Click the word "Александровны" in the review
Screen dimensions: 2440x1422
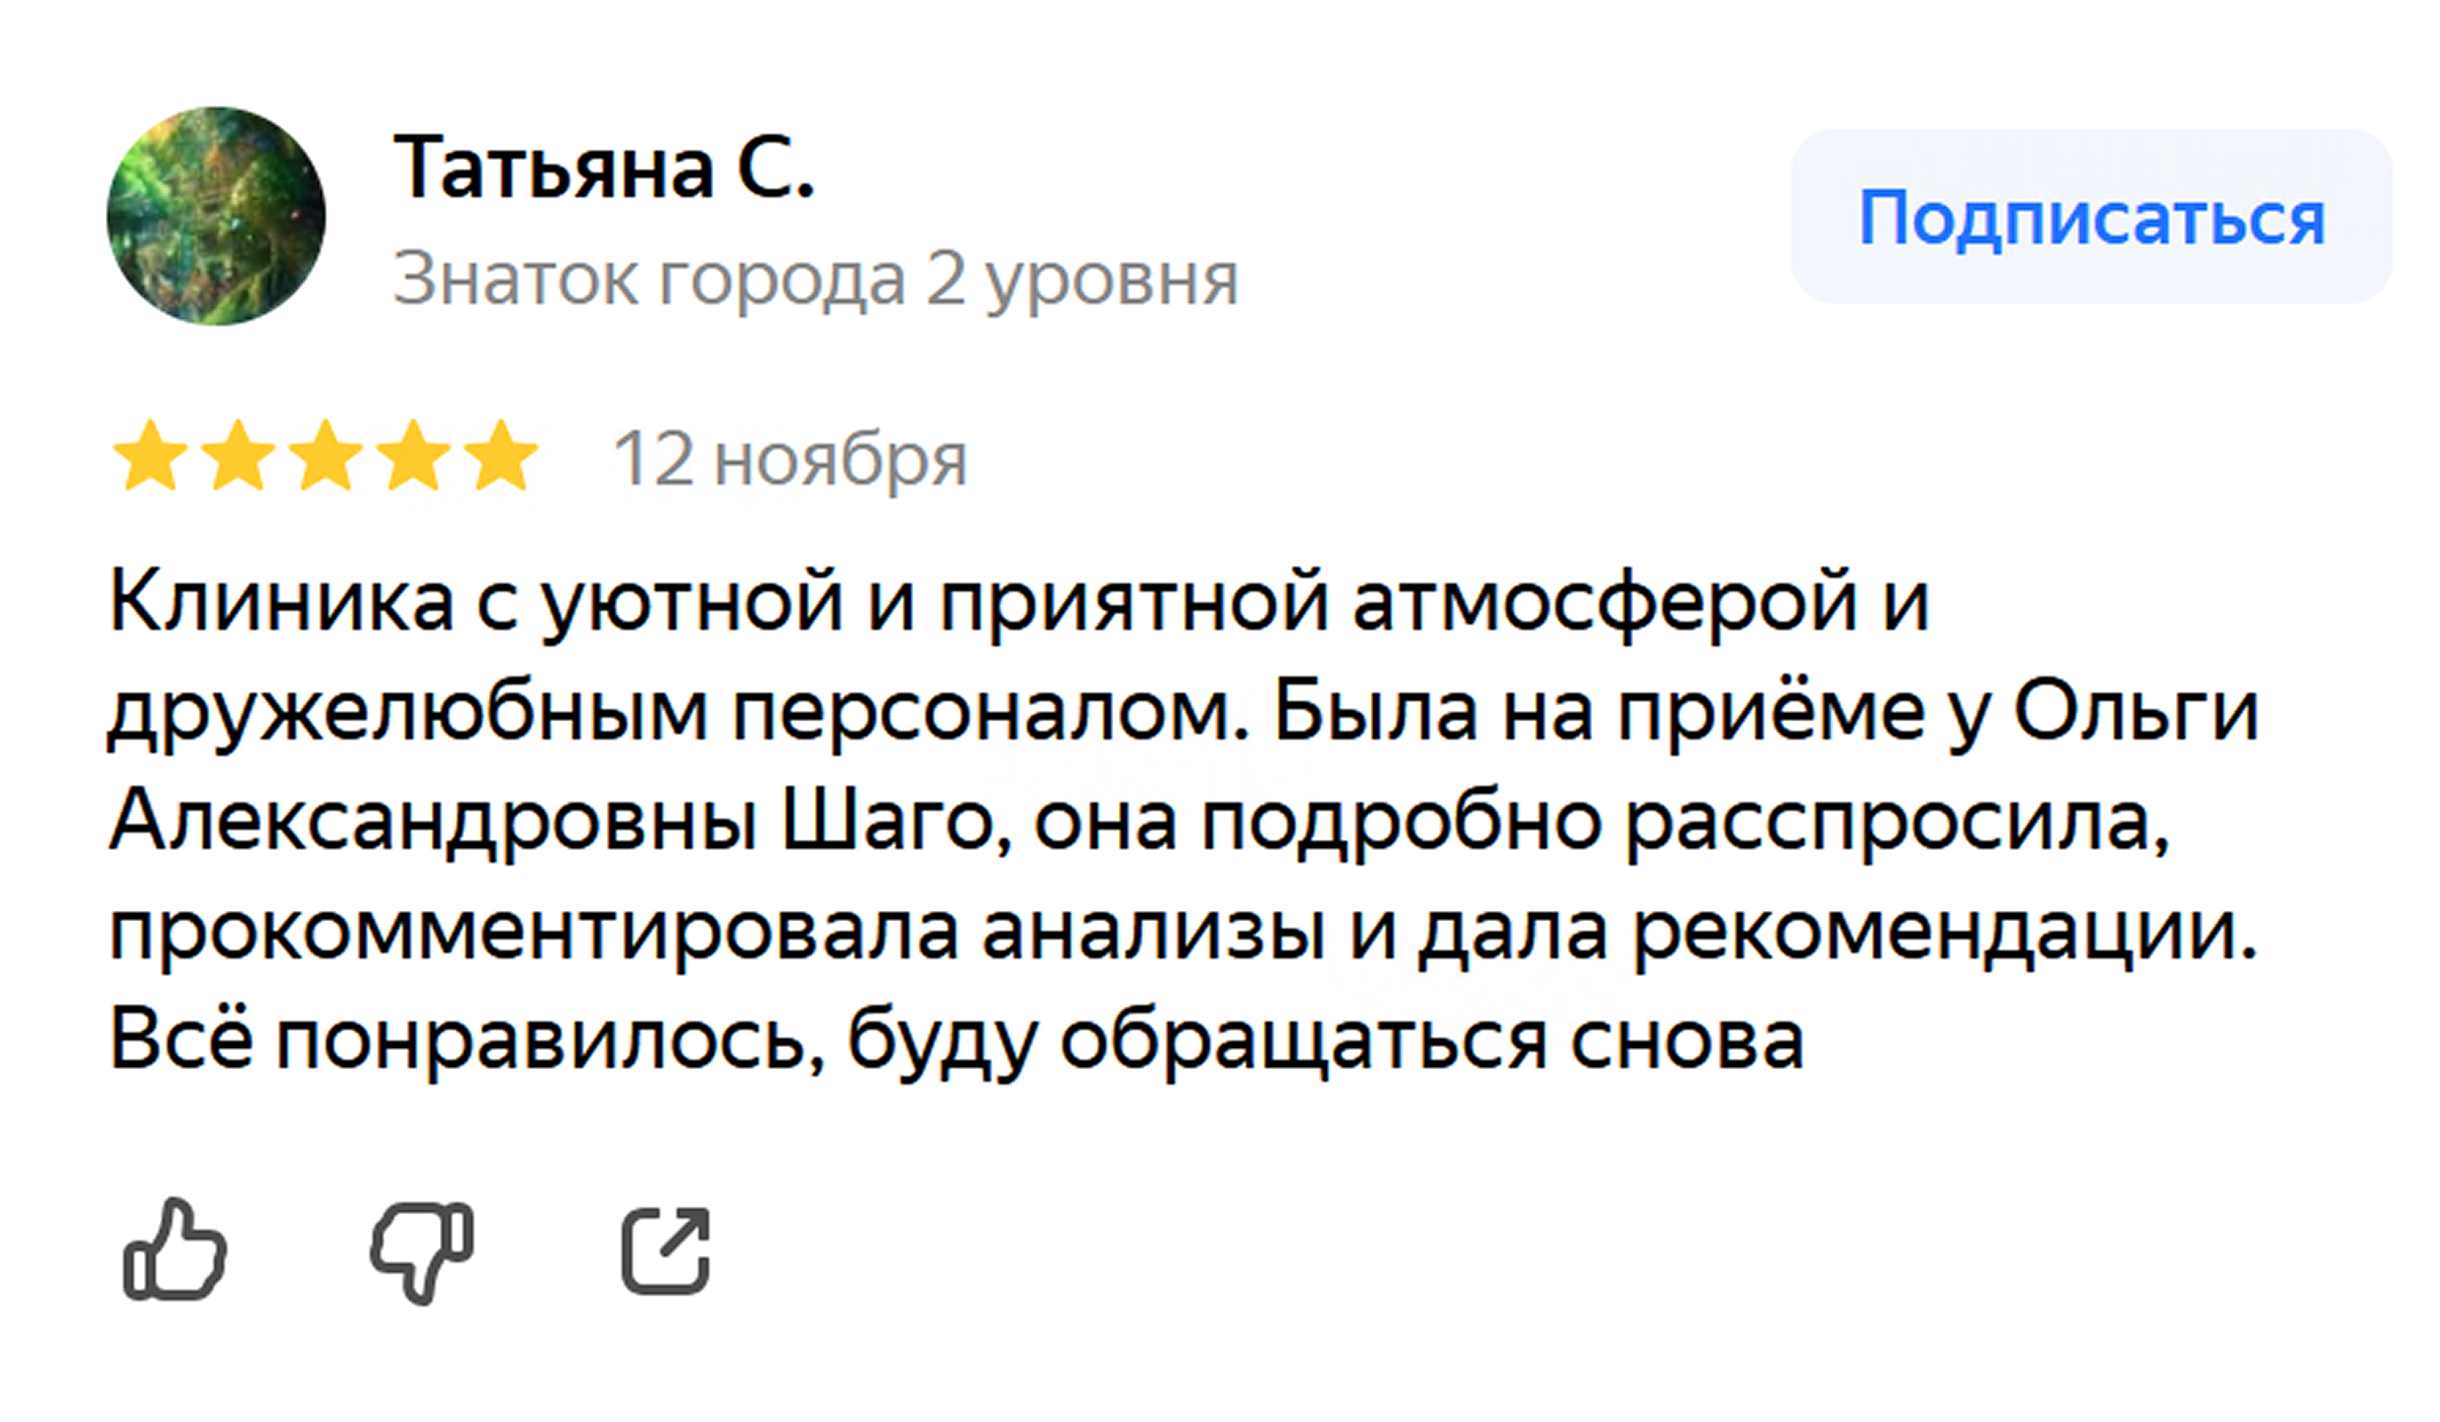tap(433, 822)
